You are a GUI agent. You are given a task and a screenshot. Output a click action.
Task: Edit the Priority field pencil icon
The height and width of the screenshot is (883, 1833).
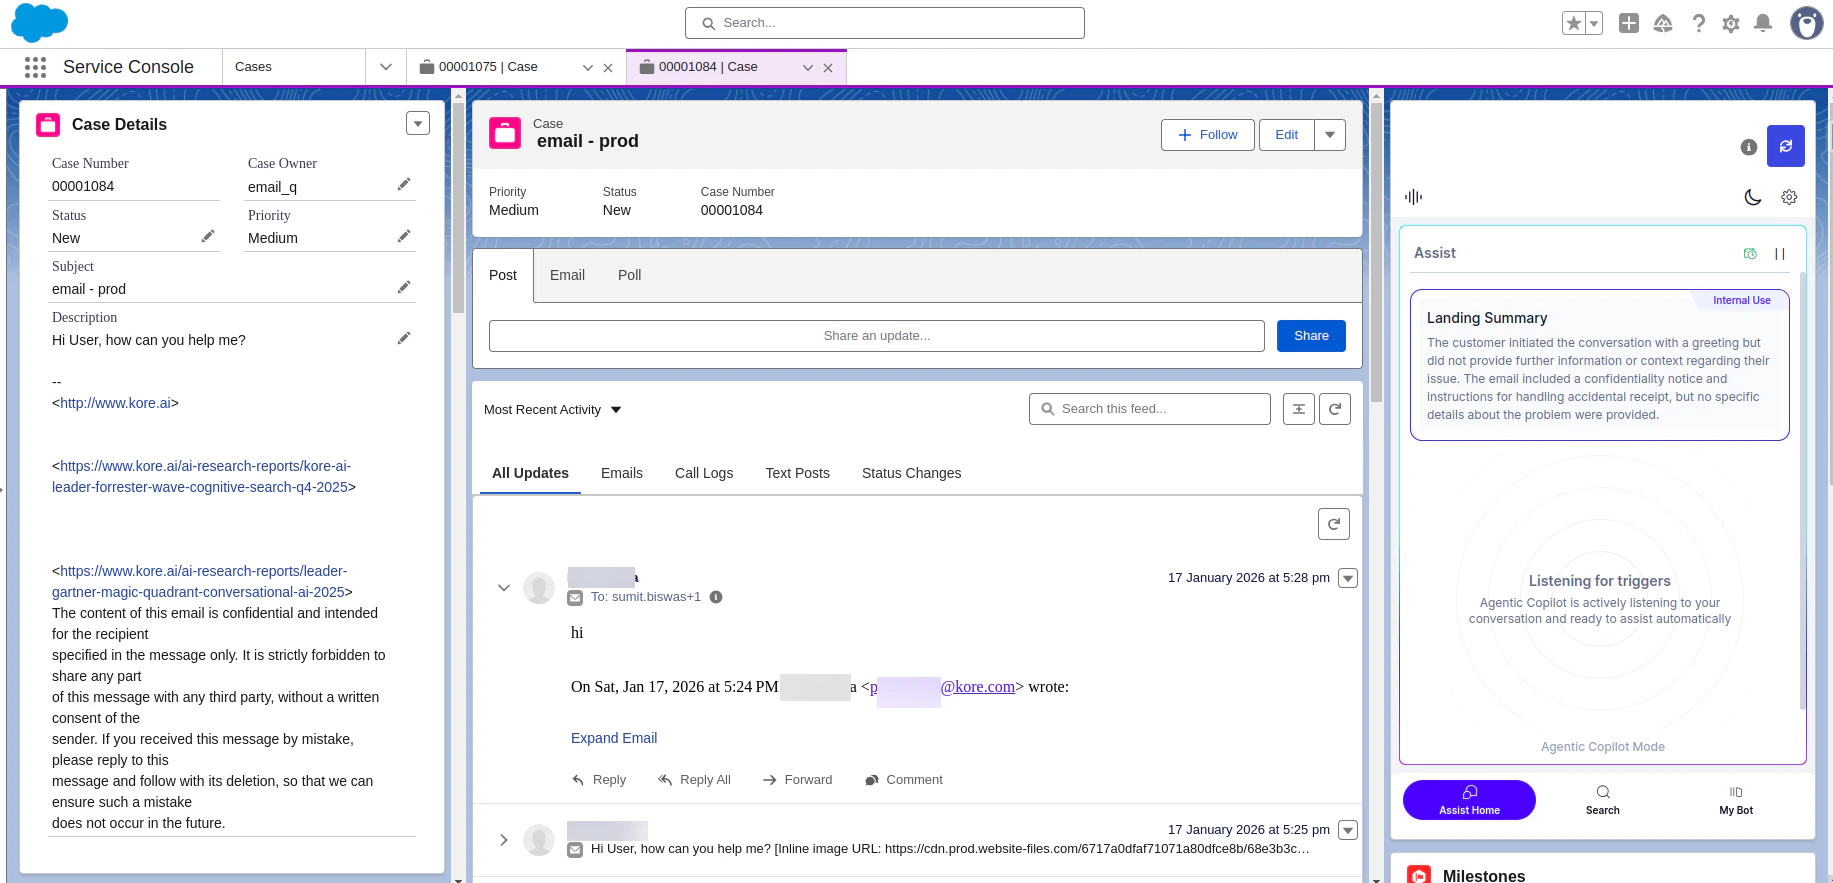pyautogui.click(x=404, y=236)
